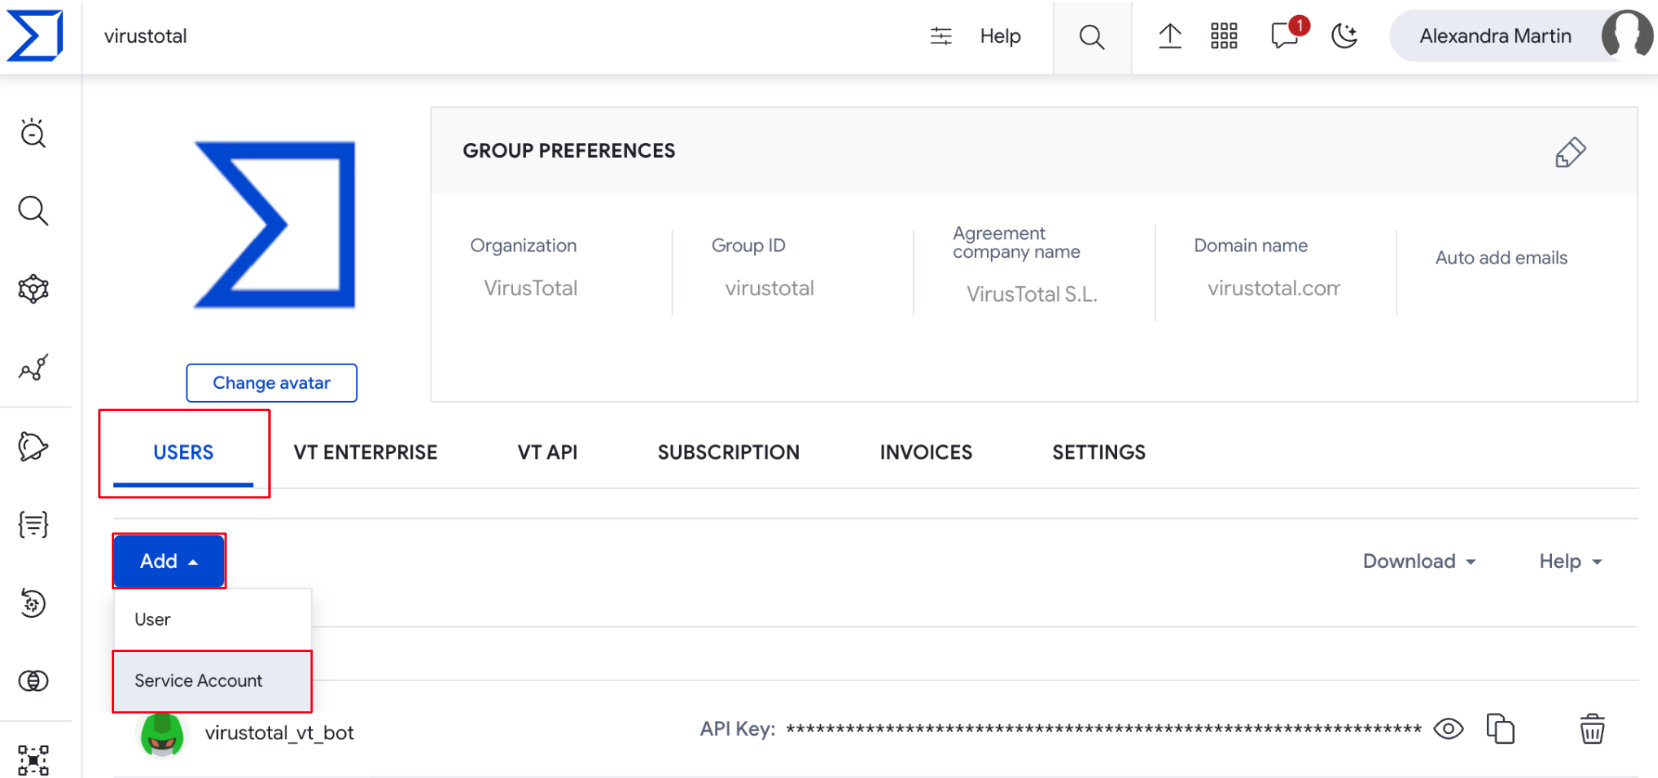Image resolution: width=1658 pixels, height=778 pixels.
Task: Click the virustotal title in the header
Action: point(145,36)
